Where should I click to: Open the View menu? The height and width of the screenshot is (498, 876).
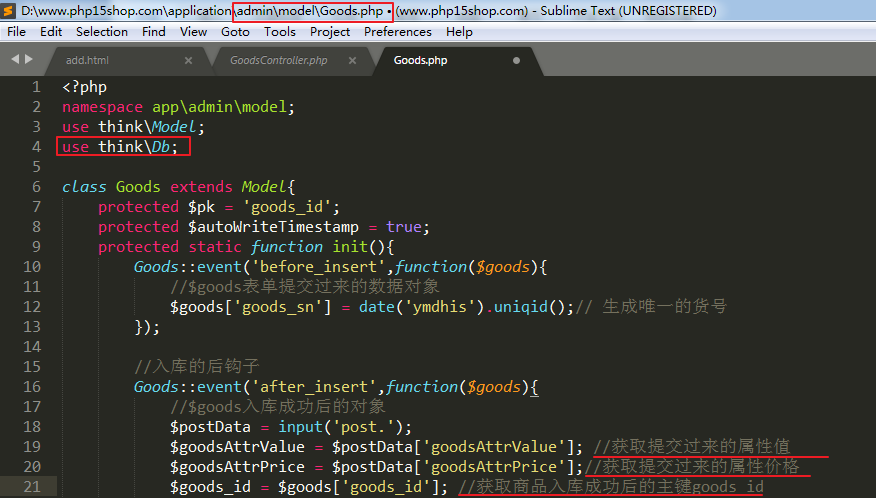[193, 32]
